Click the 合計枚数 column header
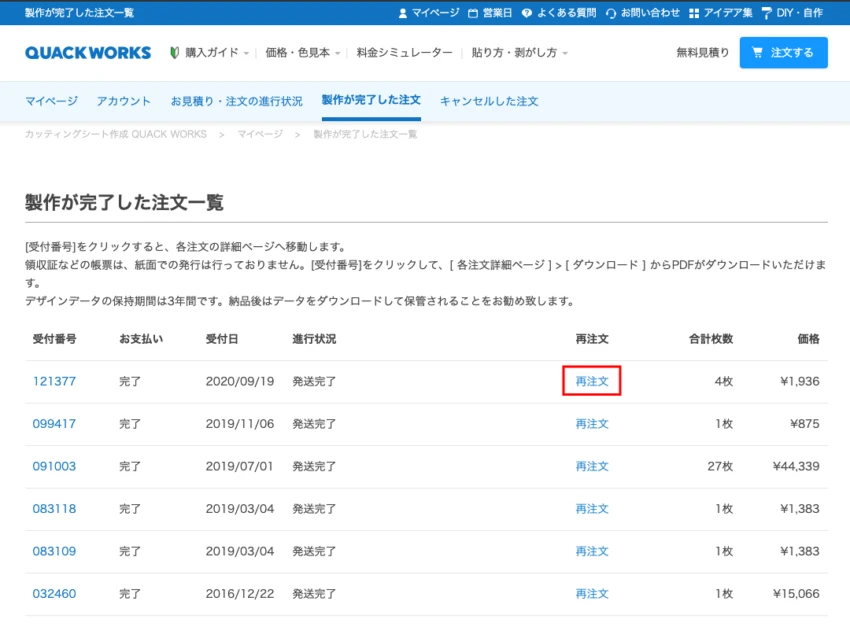 coord(711,339)
